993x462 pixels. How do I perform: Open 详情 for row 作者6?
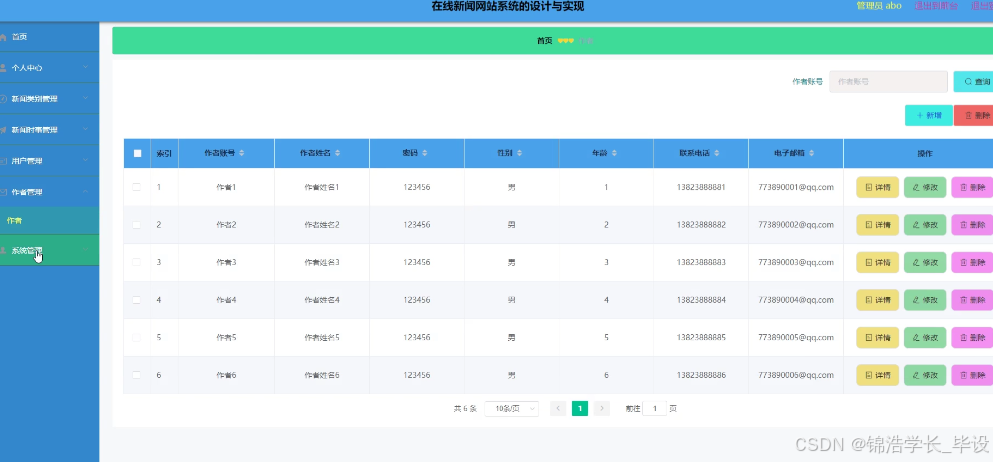click(x=877, y=375)
